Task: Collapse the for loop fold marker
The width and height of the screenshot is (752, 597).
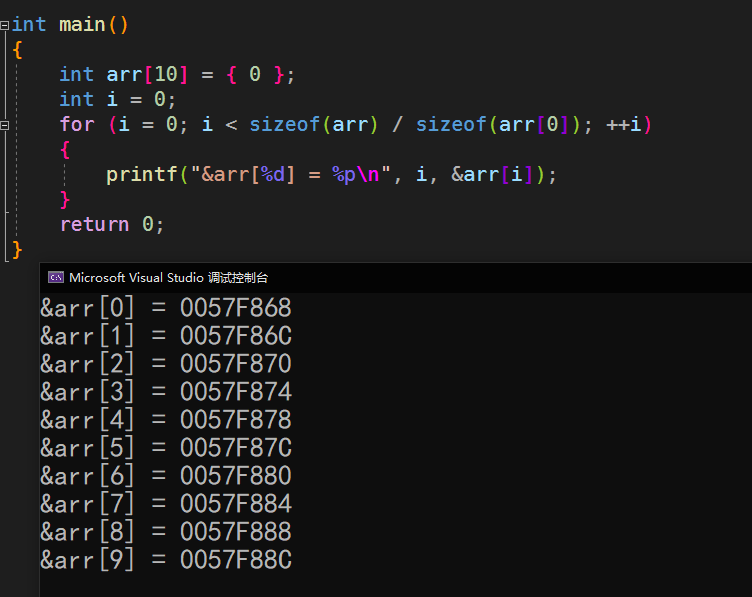Action: coord(4,126)
